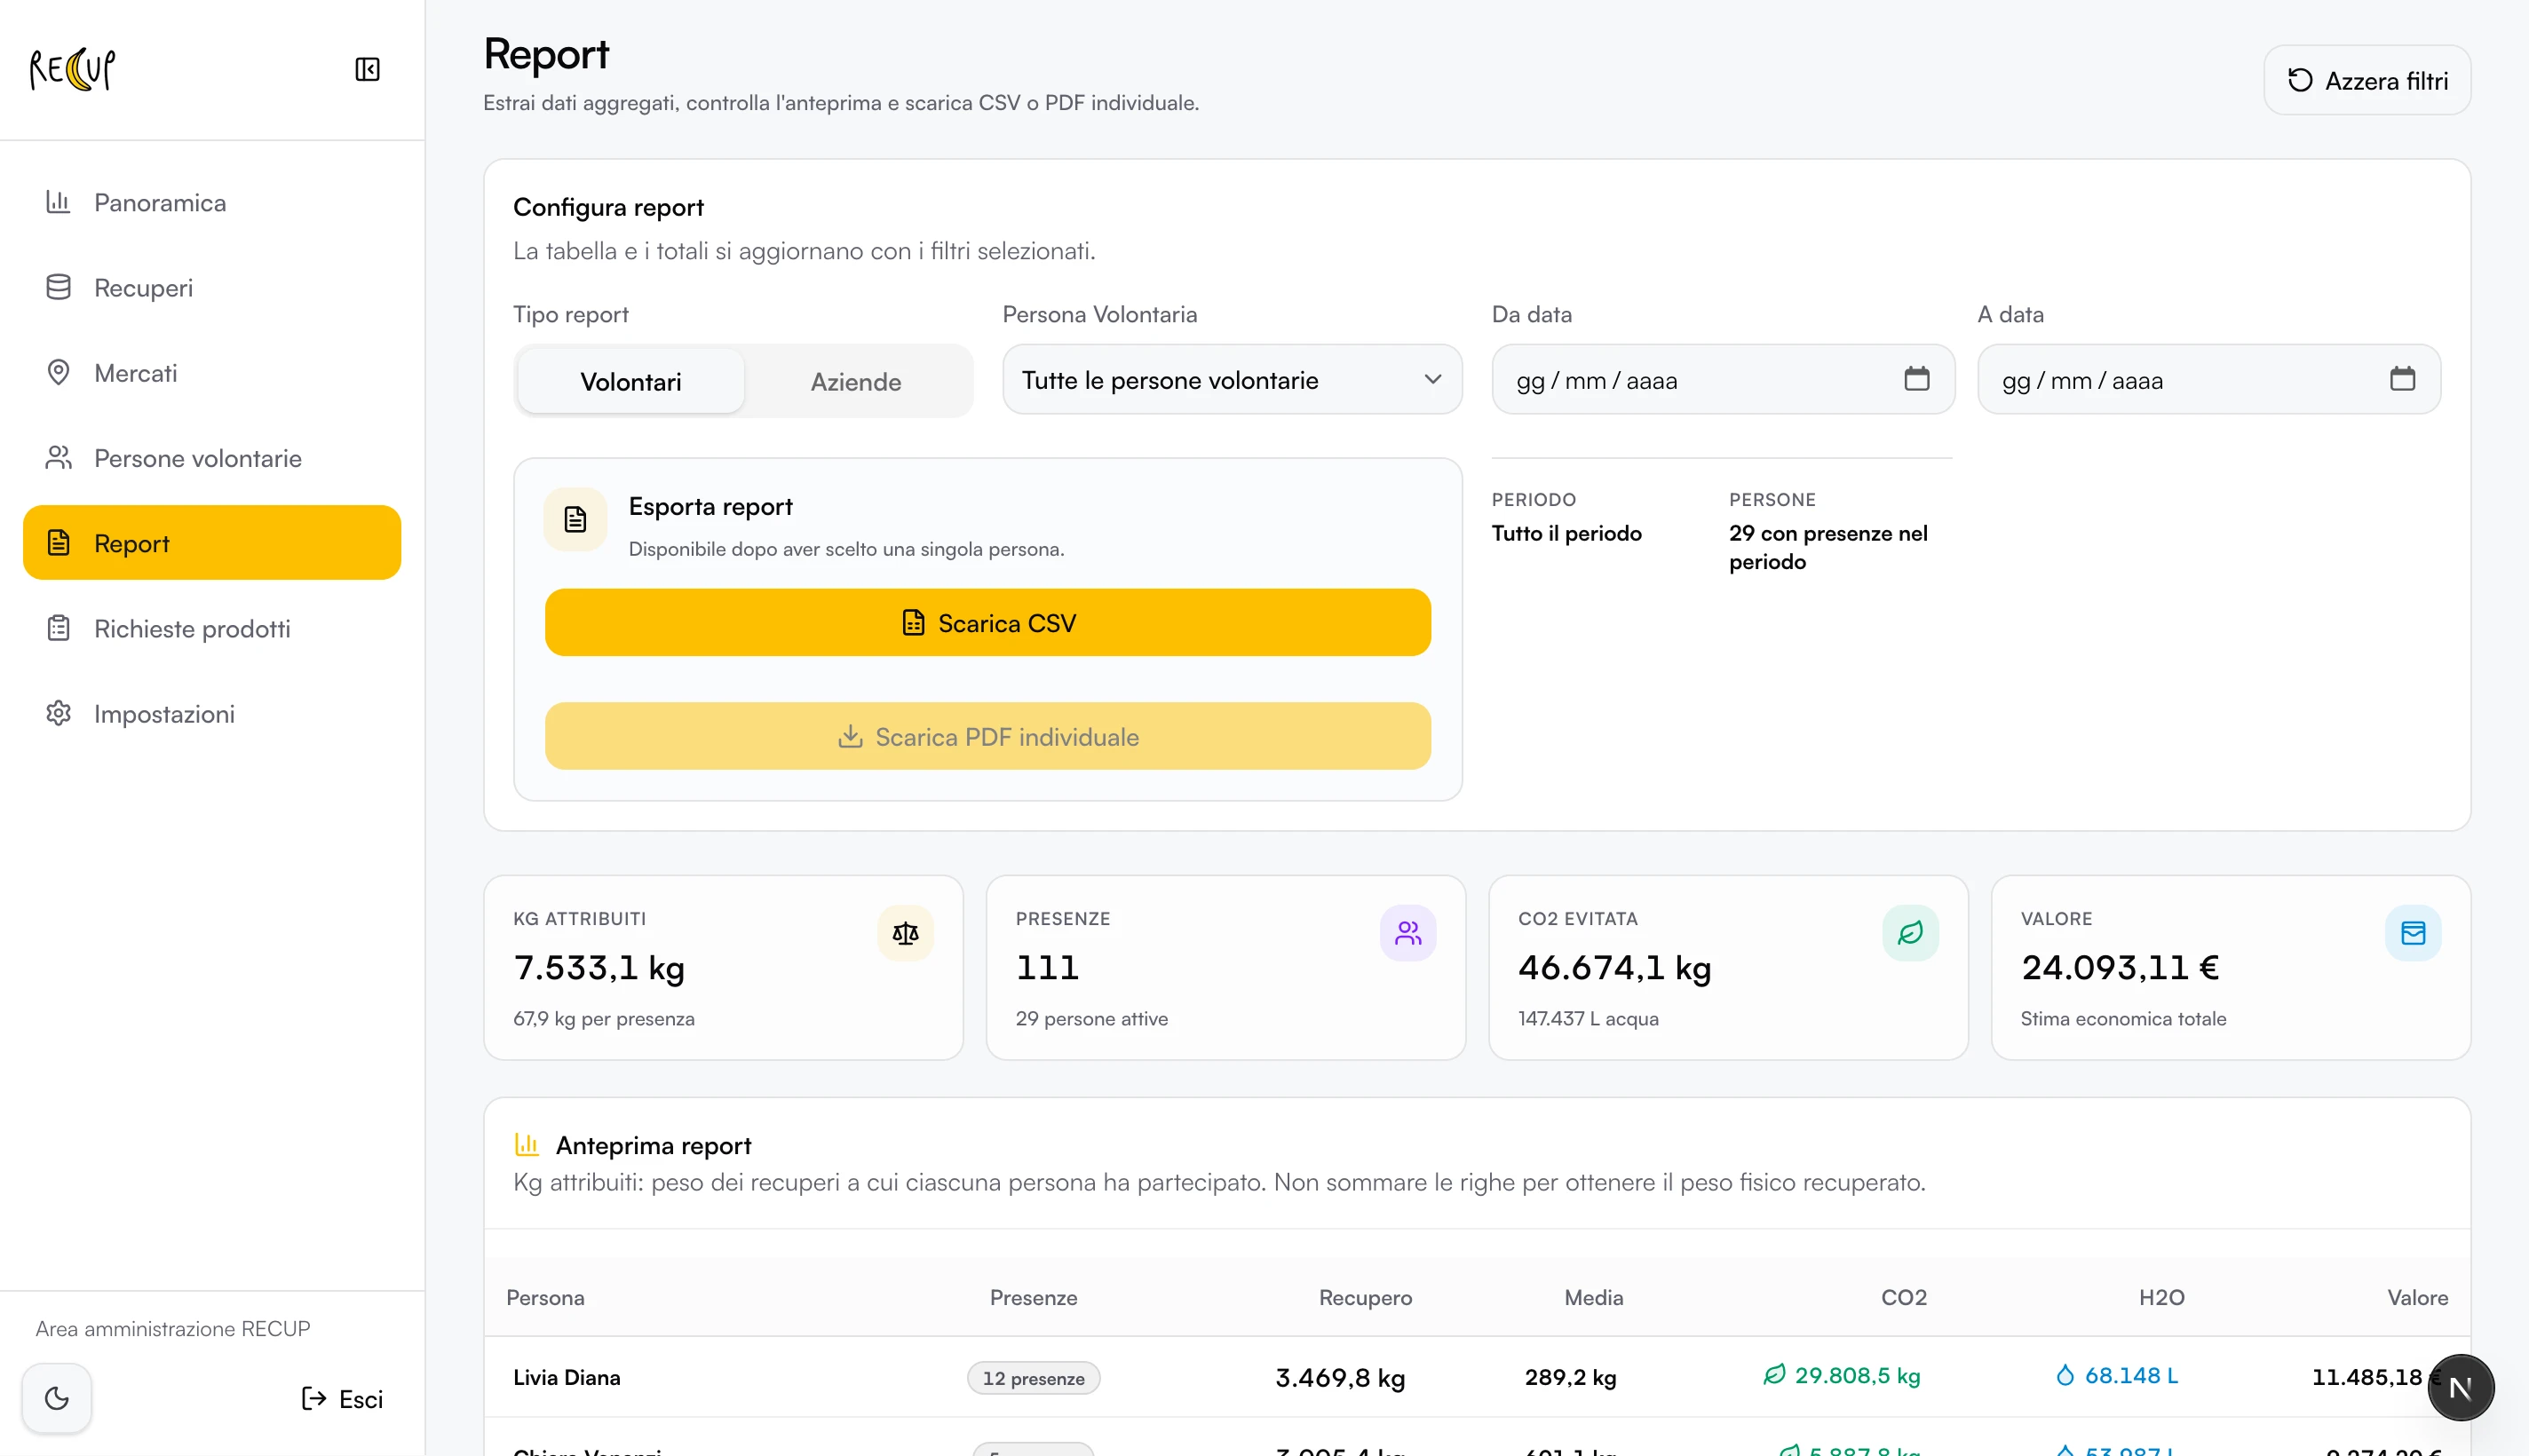Select the Report sidebar item

pyautogui.click(x=212, y=543)
